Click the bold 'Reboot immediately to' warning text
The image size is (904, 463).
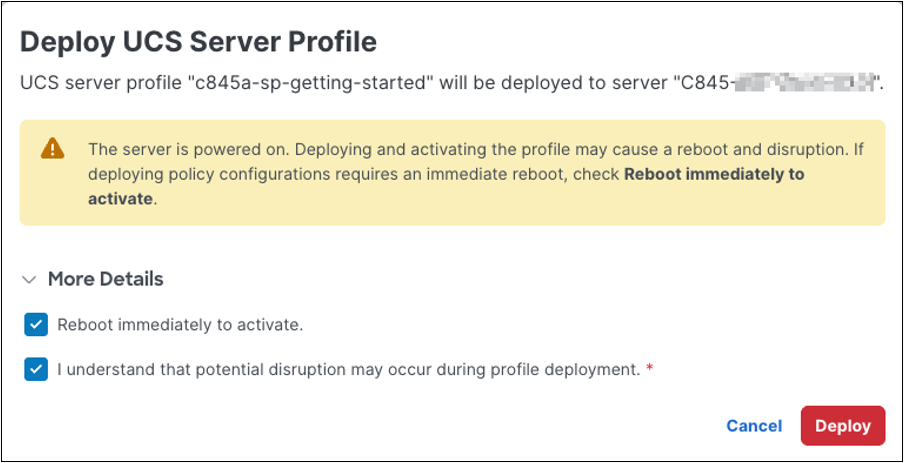714,174
